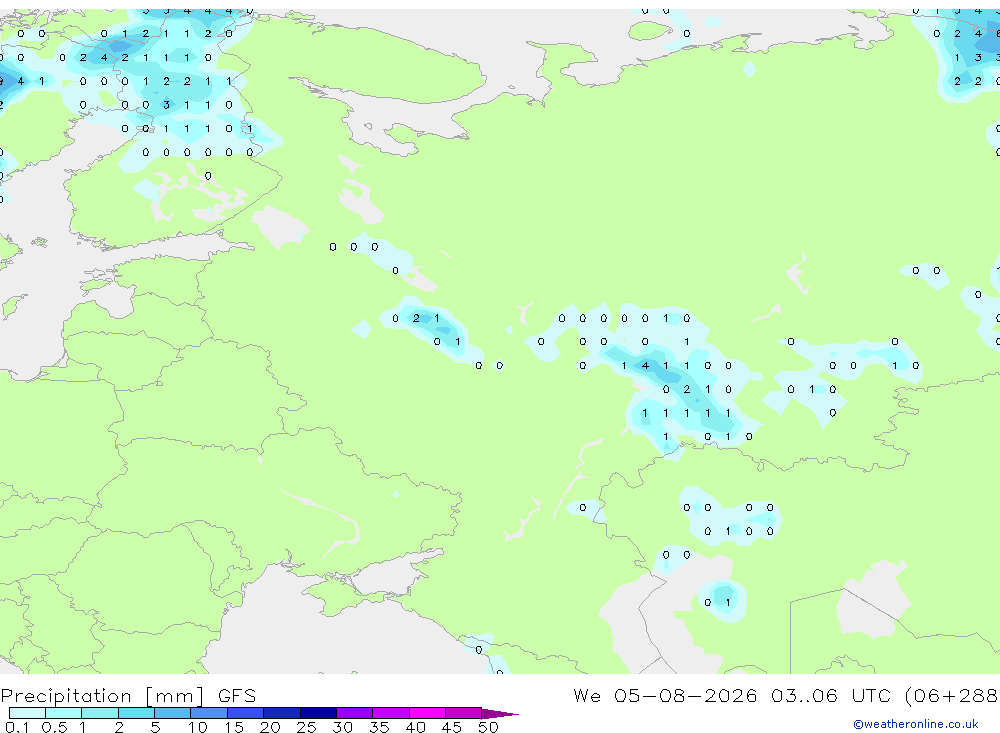Select the 5–10 mm legend swatch
Screen dimensions: 1000x733
(172, 713)
